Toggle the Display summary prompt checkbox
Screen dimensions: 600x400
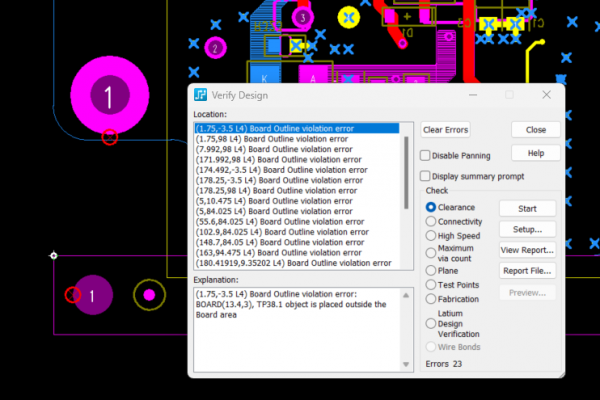click(x=426, y=176)
